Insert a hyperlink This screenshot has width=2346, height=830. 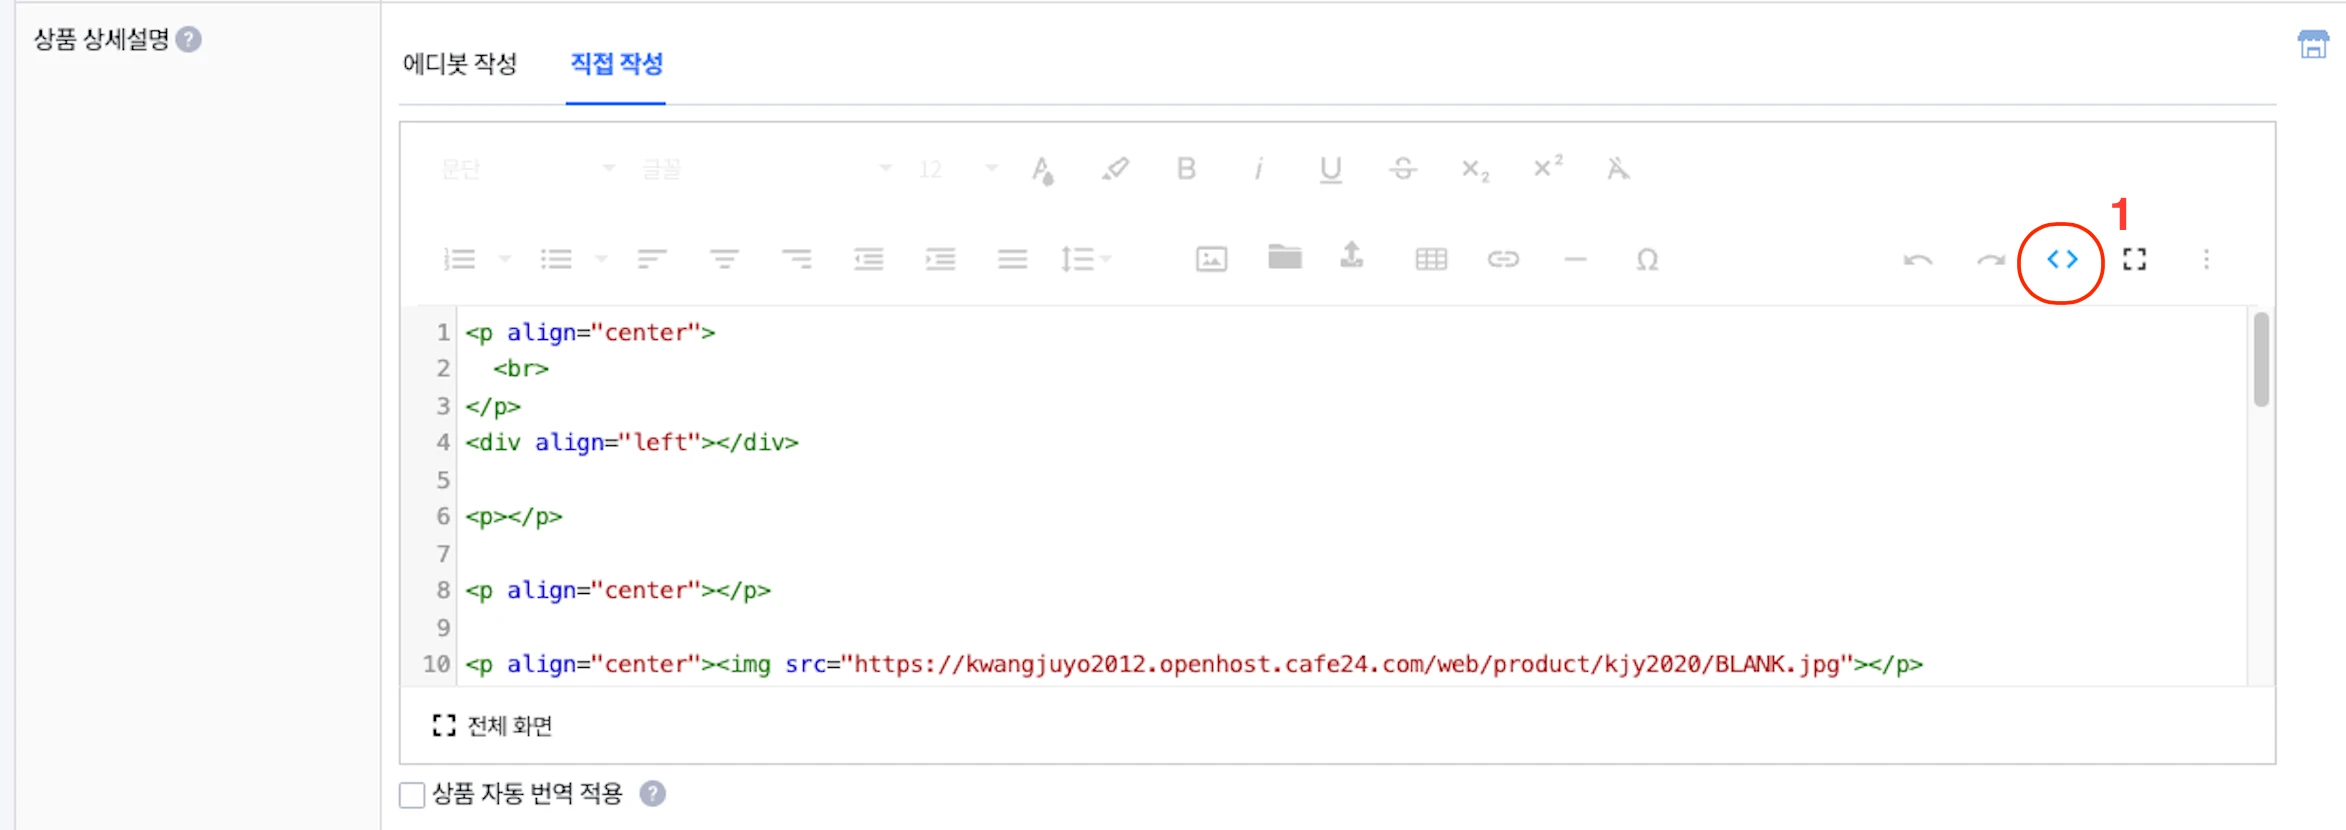pyautogui.click(x=1503, y=260)
